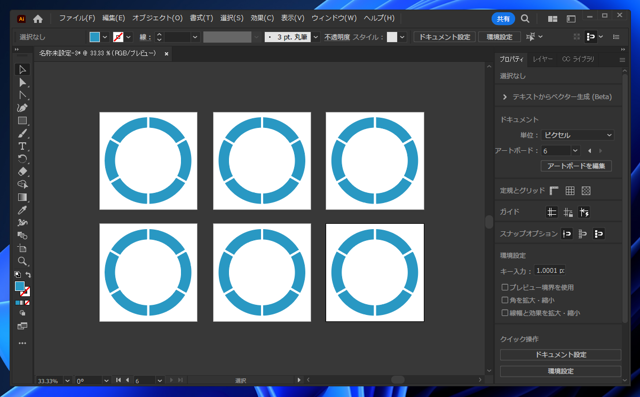Enable 線幅と効果を拡大・縮小 checkbox
Image resolution: width=640 pixels, height=397 pixels.
click(x=505, y=313)
